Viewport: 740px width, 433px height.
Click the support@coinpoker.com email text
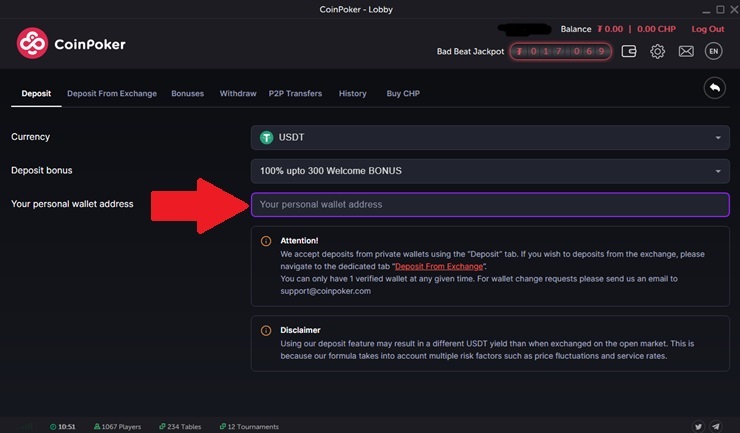coord(326,291)
